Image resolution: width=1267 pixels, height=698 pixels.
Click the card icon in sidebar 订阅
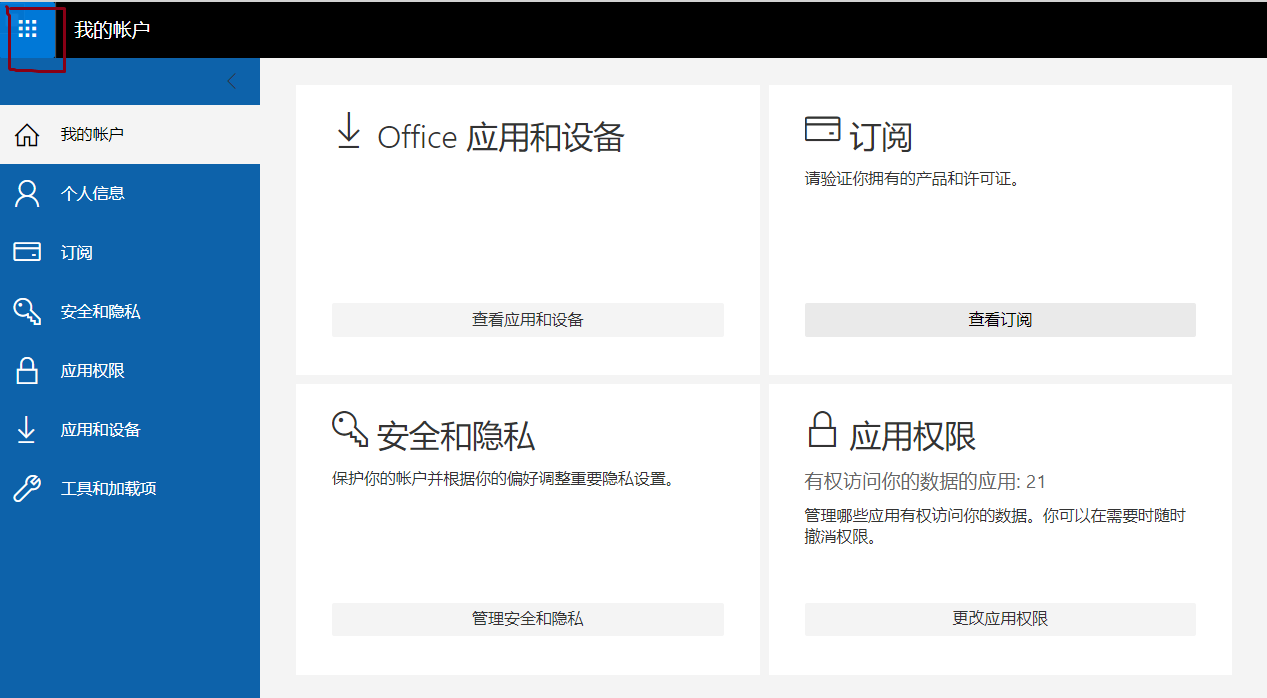(x=27, y=252)
